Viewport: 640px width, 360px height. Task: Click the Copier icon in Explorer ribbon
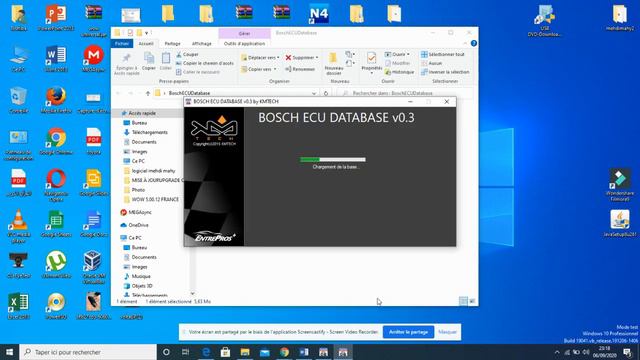[149, 61]
